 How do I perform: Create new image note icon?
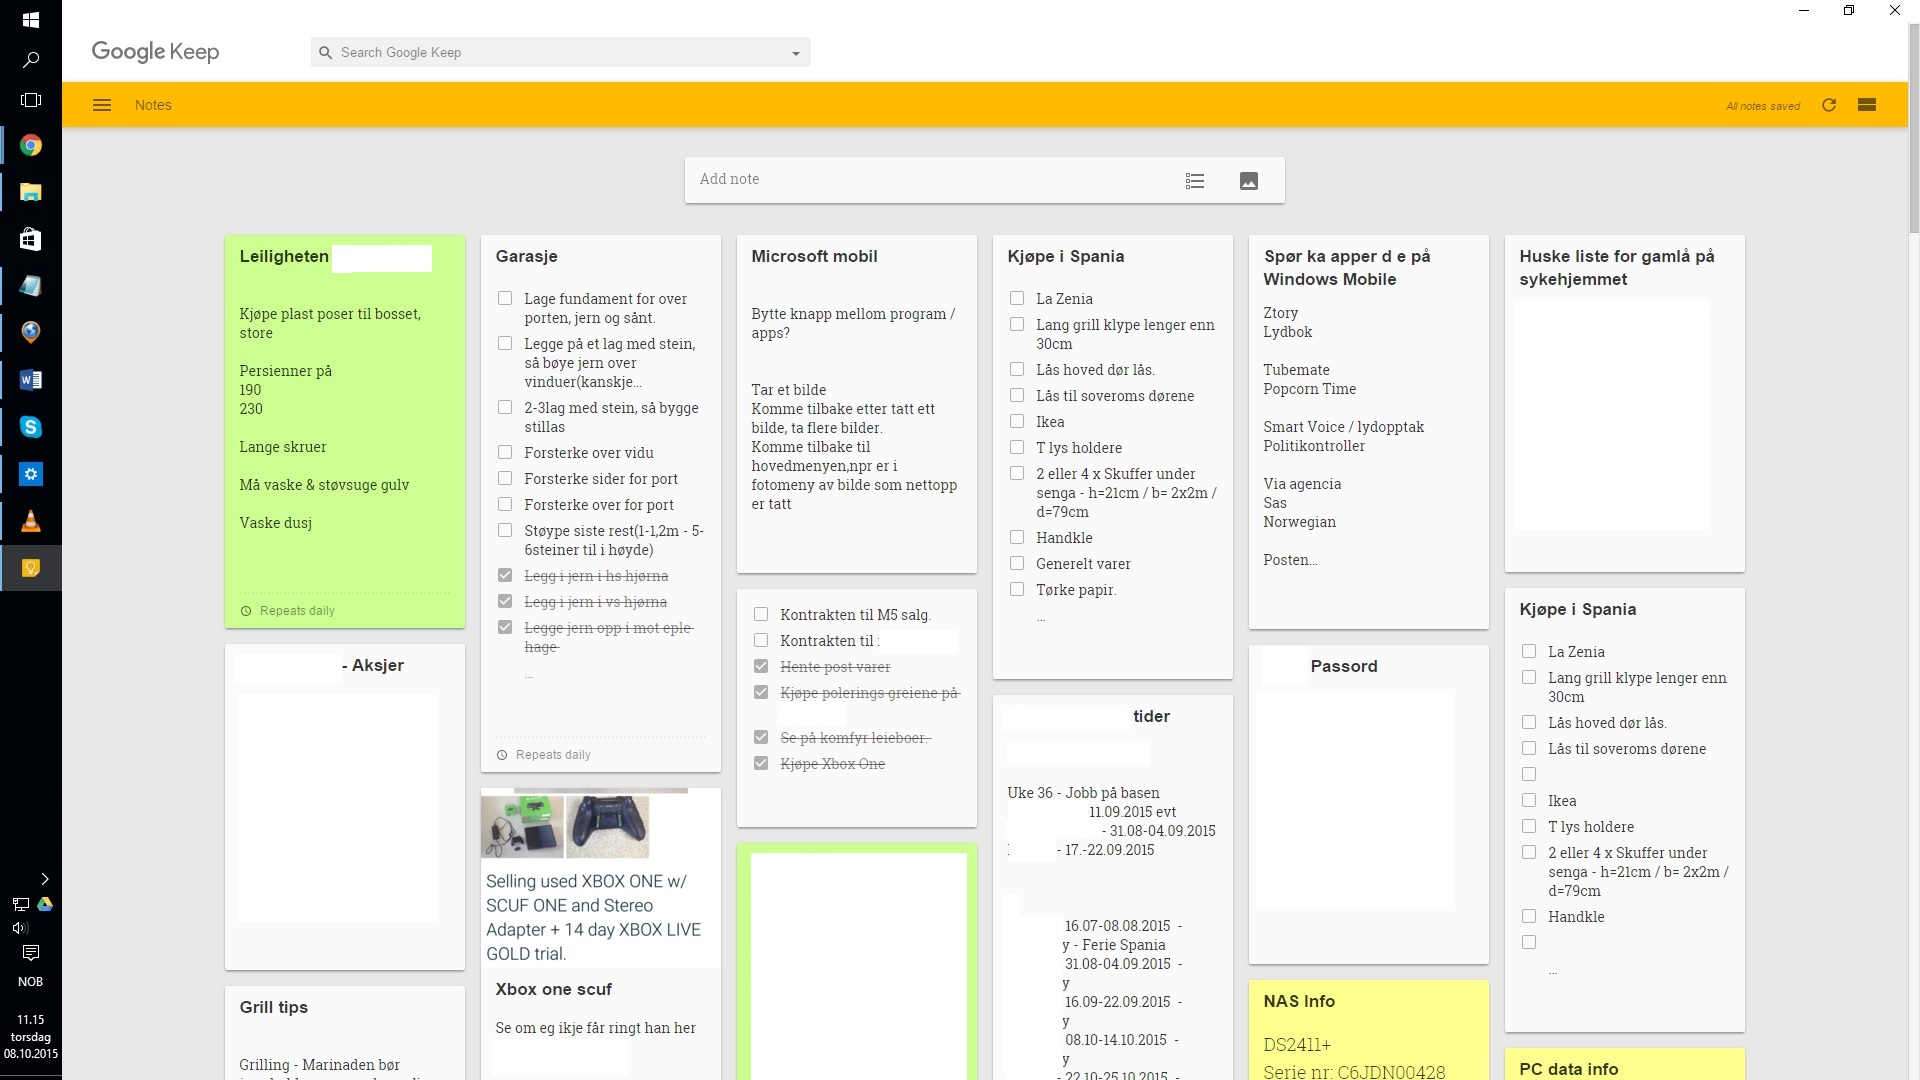(1249, 181)
